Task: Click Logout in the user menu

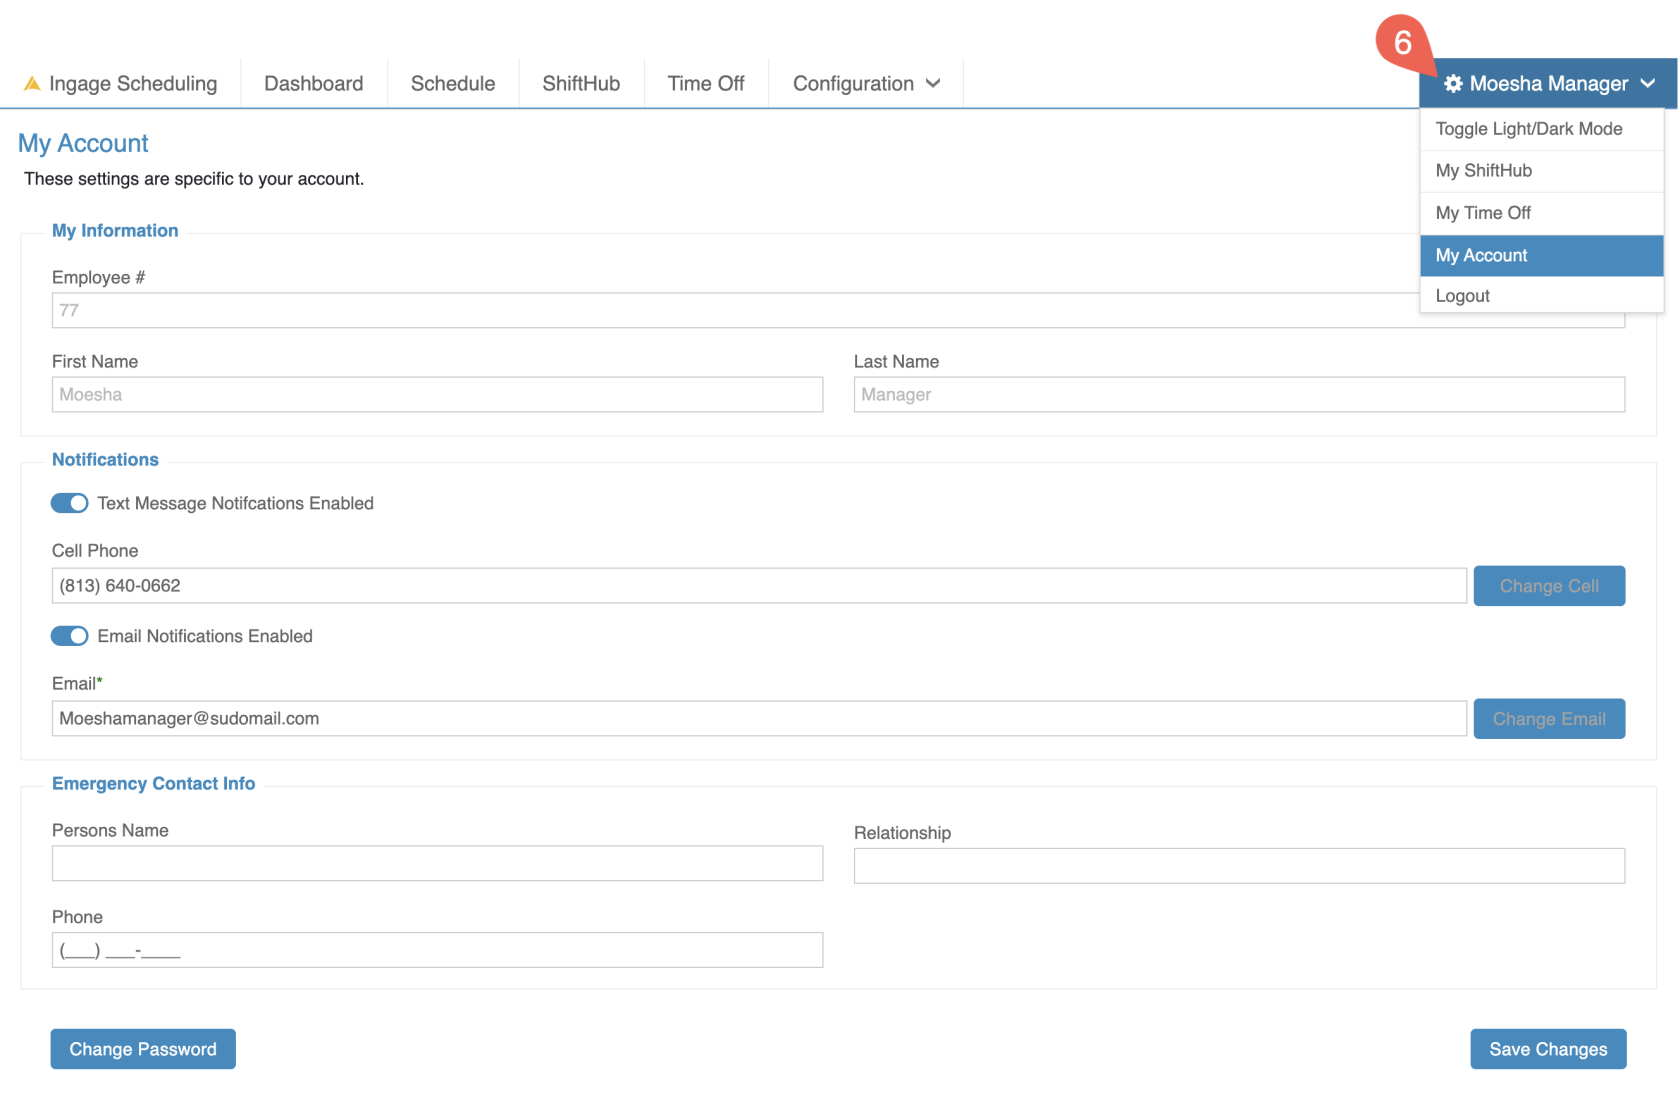Action: (x=1462, y=296)
